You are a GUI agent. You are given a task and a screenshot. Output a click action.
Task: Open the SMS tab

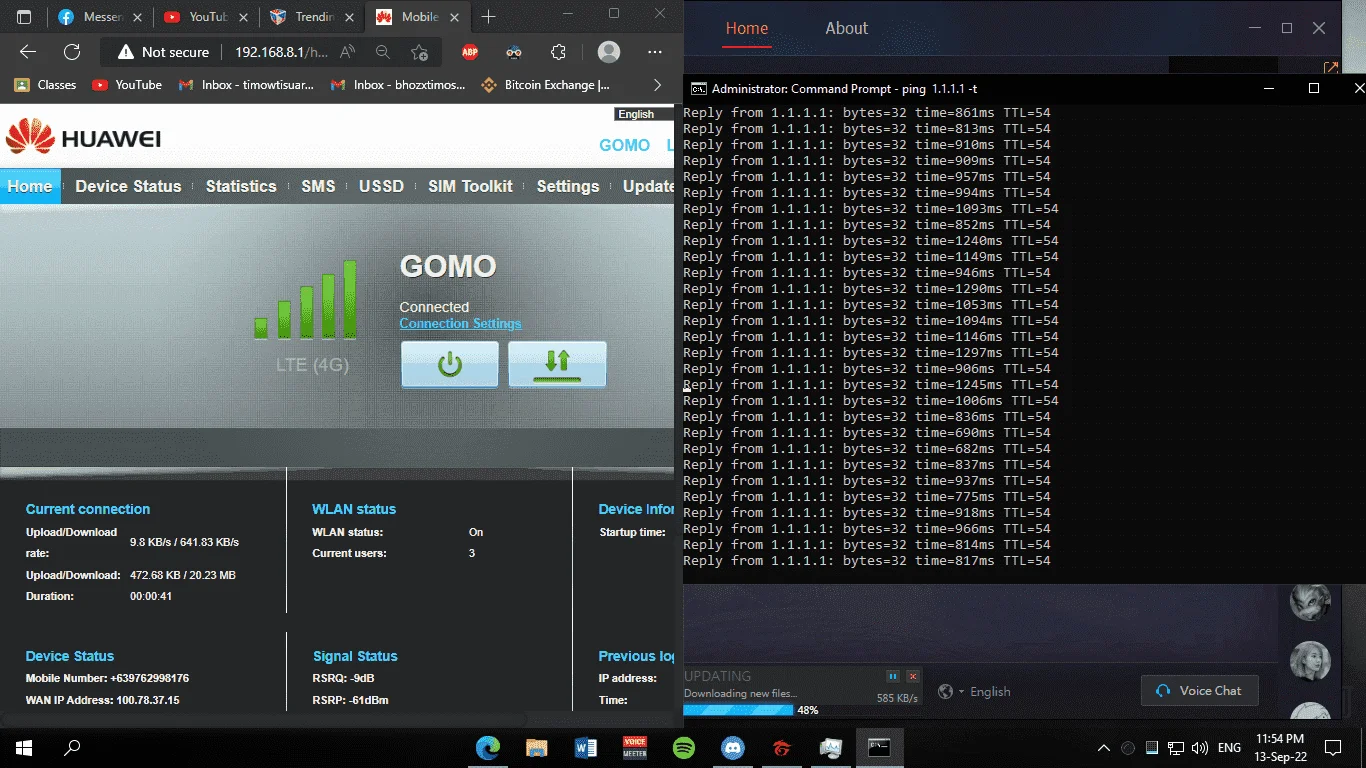(318, 186)
